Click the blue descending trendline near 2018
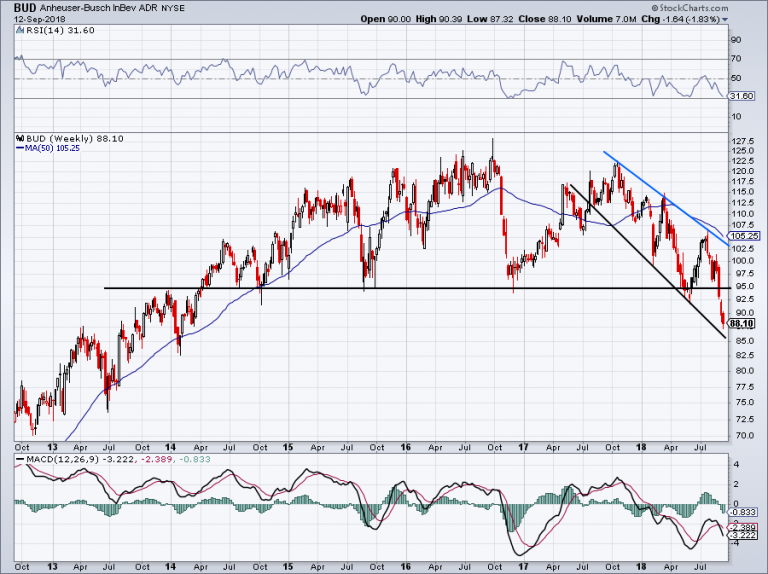768x574 pixels. [666, 198]
